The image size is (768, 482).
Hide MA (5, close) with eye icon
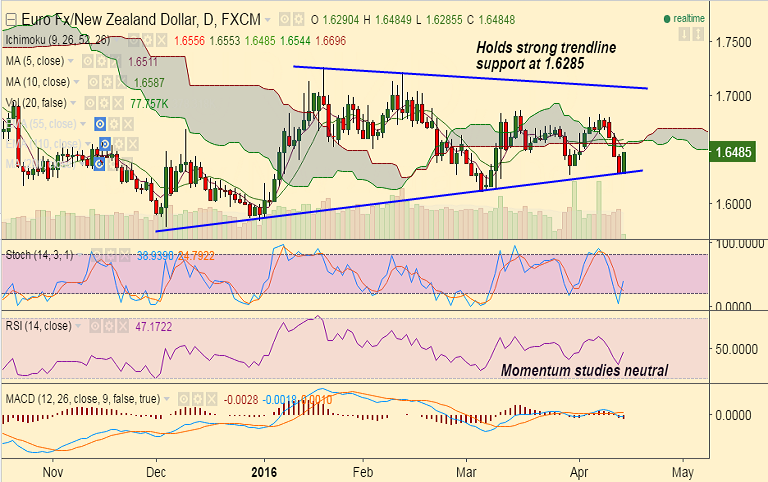[x=88, y=61]
